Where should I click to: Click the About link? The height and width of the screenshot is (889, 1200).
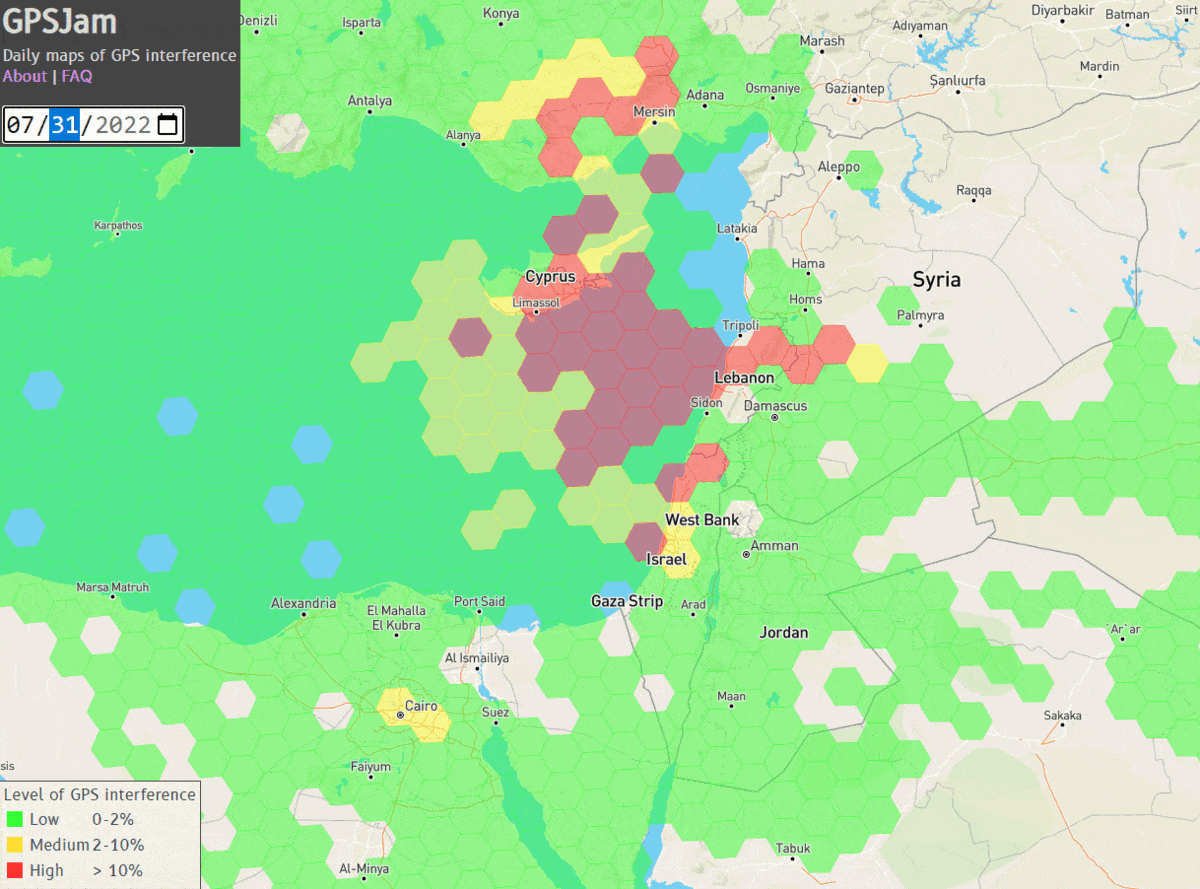(24, 75)
